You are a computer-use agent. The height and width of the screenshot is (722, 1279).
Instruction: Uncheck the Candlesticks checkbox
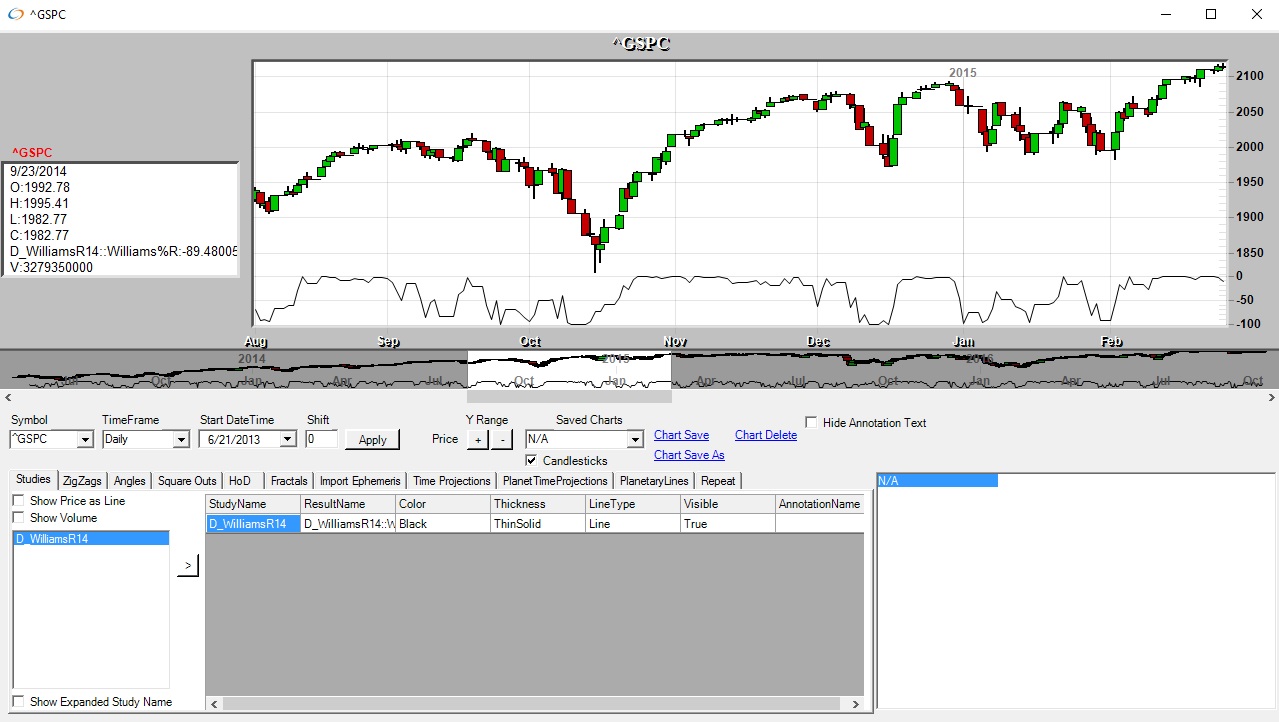(x=532, y=461)
